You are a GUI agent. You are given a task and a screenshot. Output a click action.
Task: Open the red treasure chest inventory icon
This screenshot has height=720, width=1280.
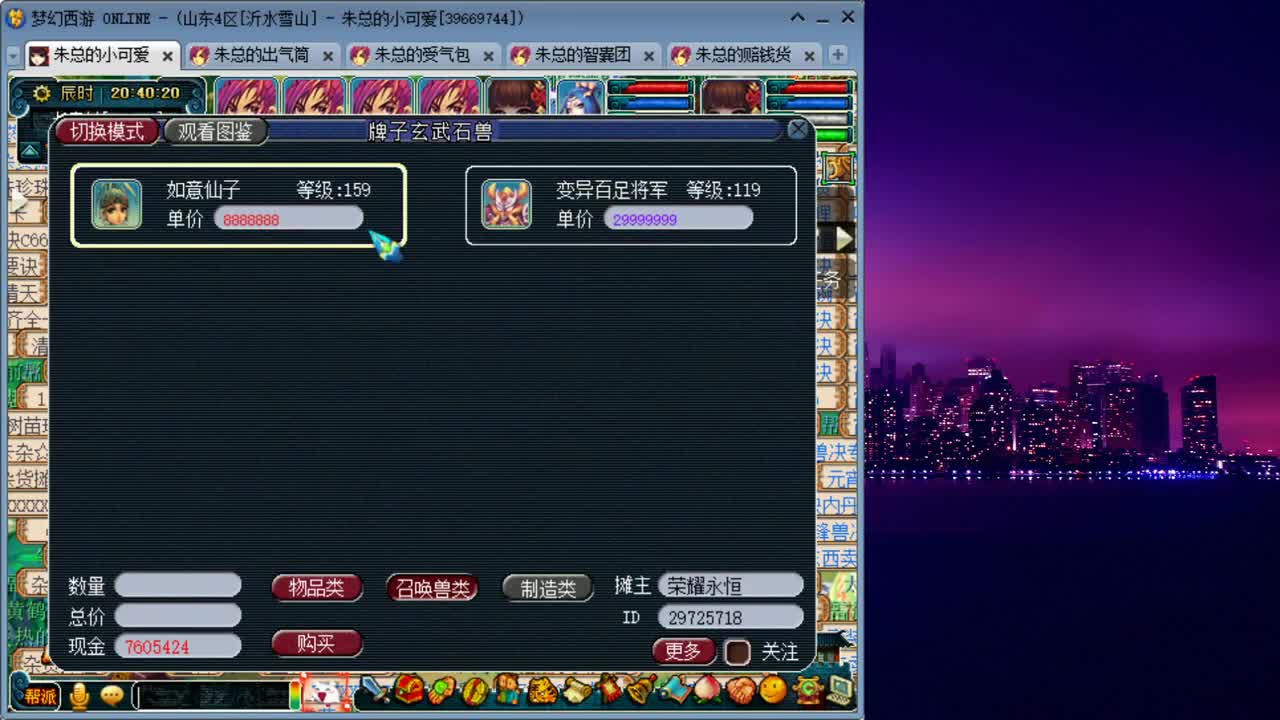[x=408, y=689]
